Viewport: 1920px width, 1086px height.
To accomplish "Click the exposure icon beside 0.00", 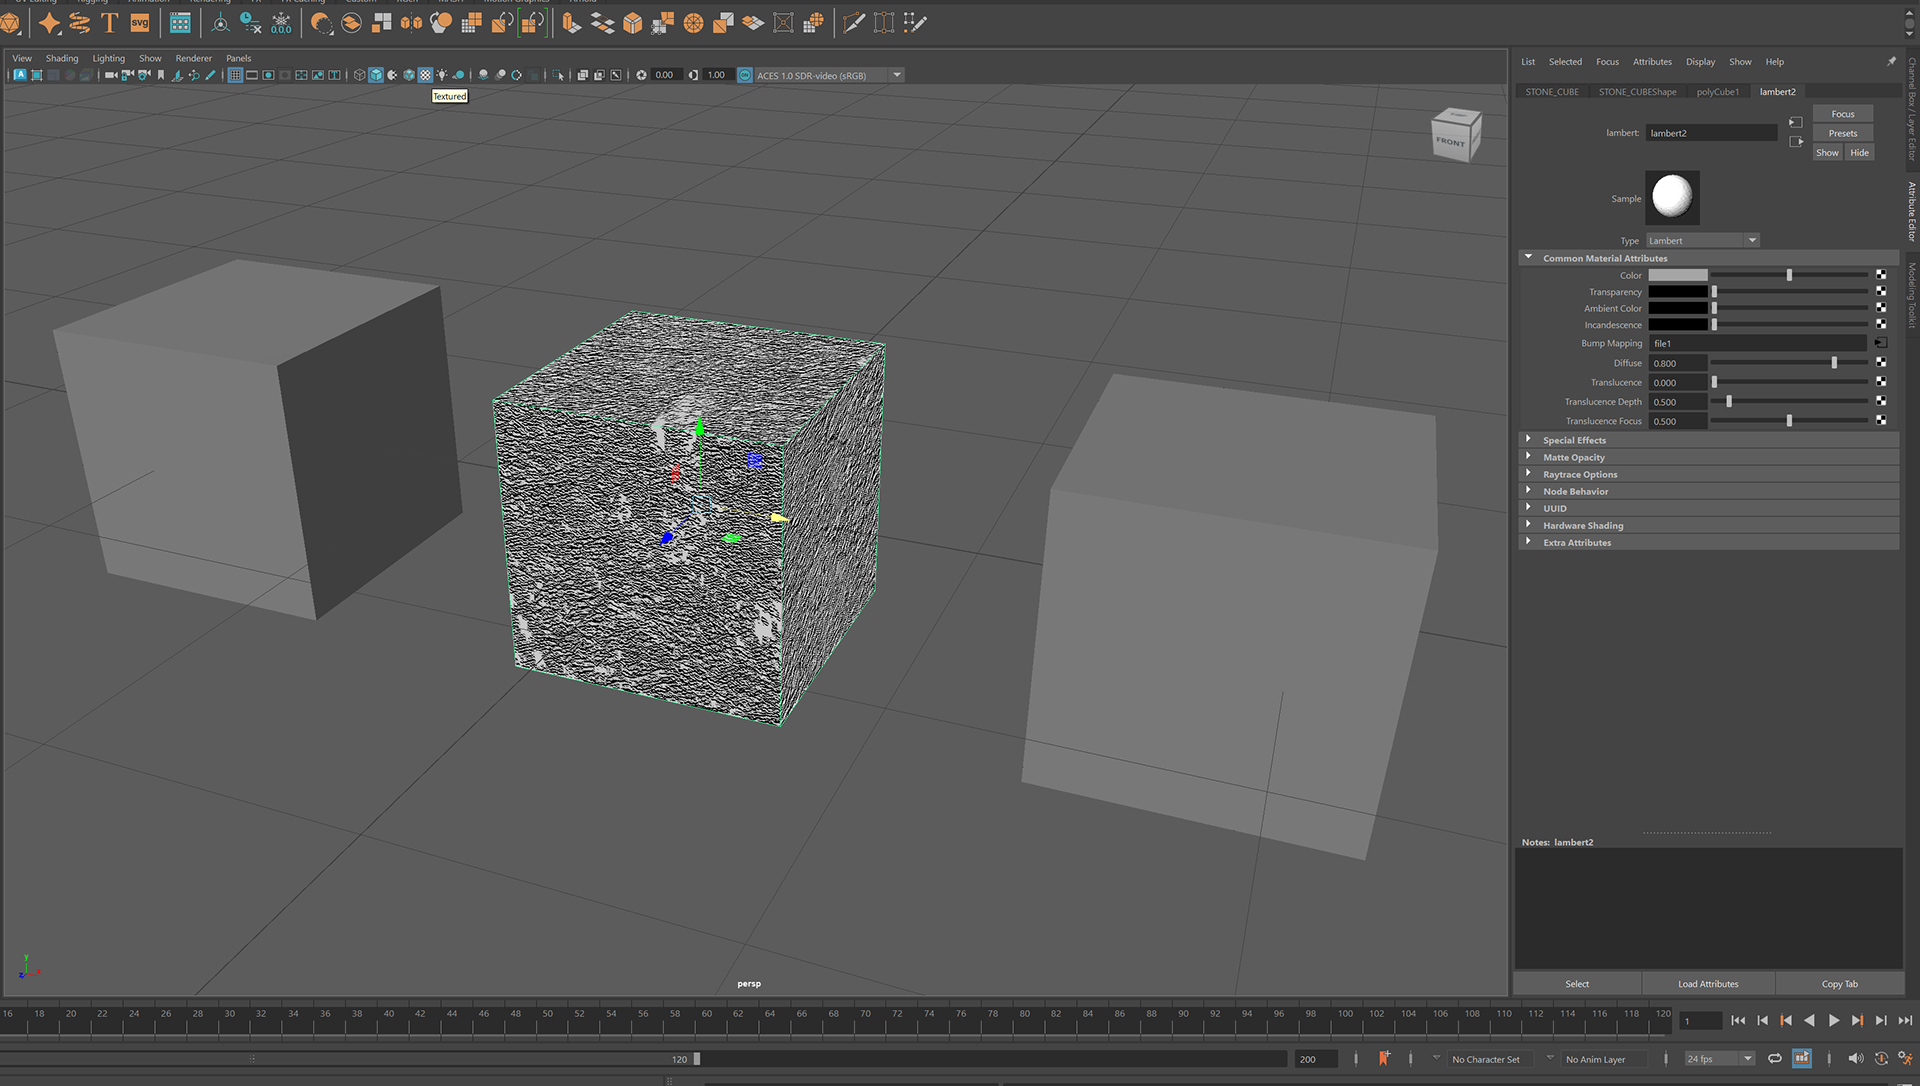I will pos(642,75).
